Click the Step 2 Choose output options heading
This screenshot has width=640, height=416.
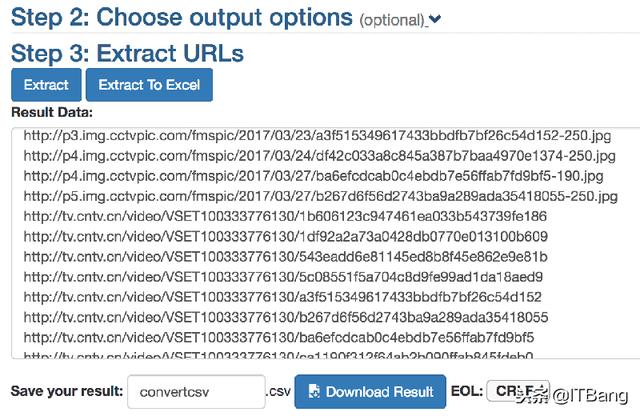pyautogui.click(x=182, y=17)
